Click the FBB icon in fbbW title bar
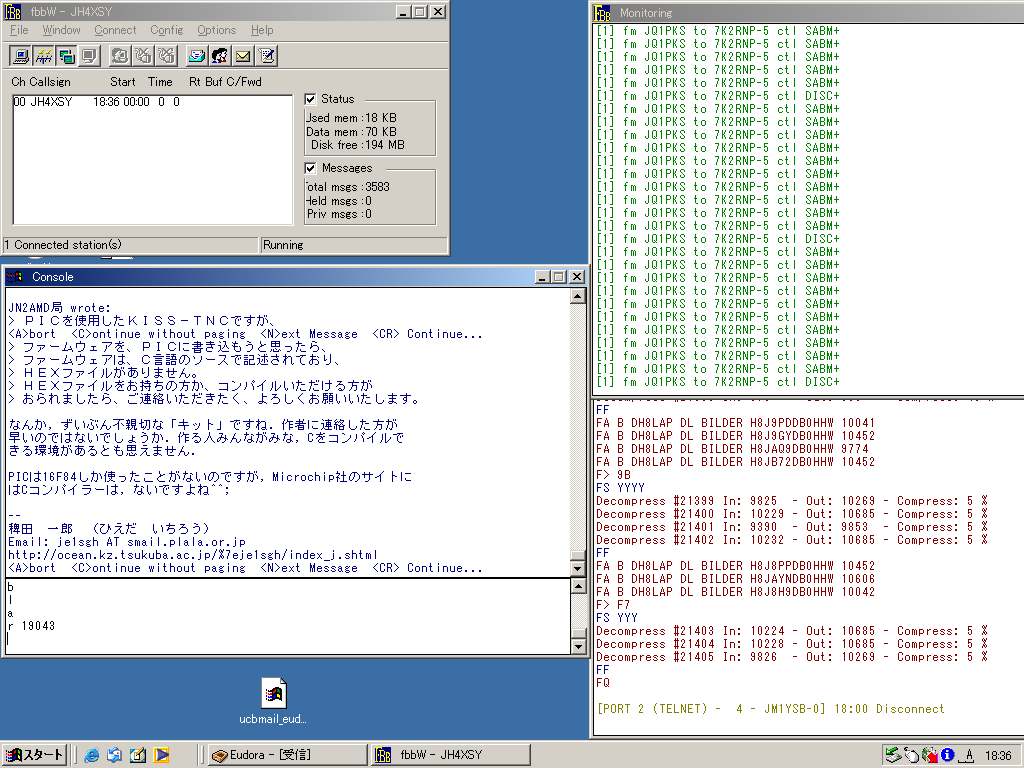Image resolution: width=1024 pixels, height=768 pixels. coord(14,12)
